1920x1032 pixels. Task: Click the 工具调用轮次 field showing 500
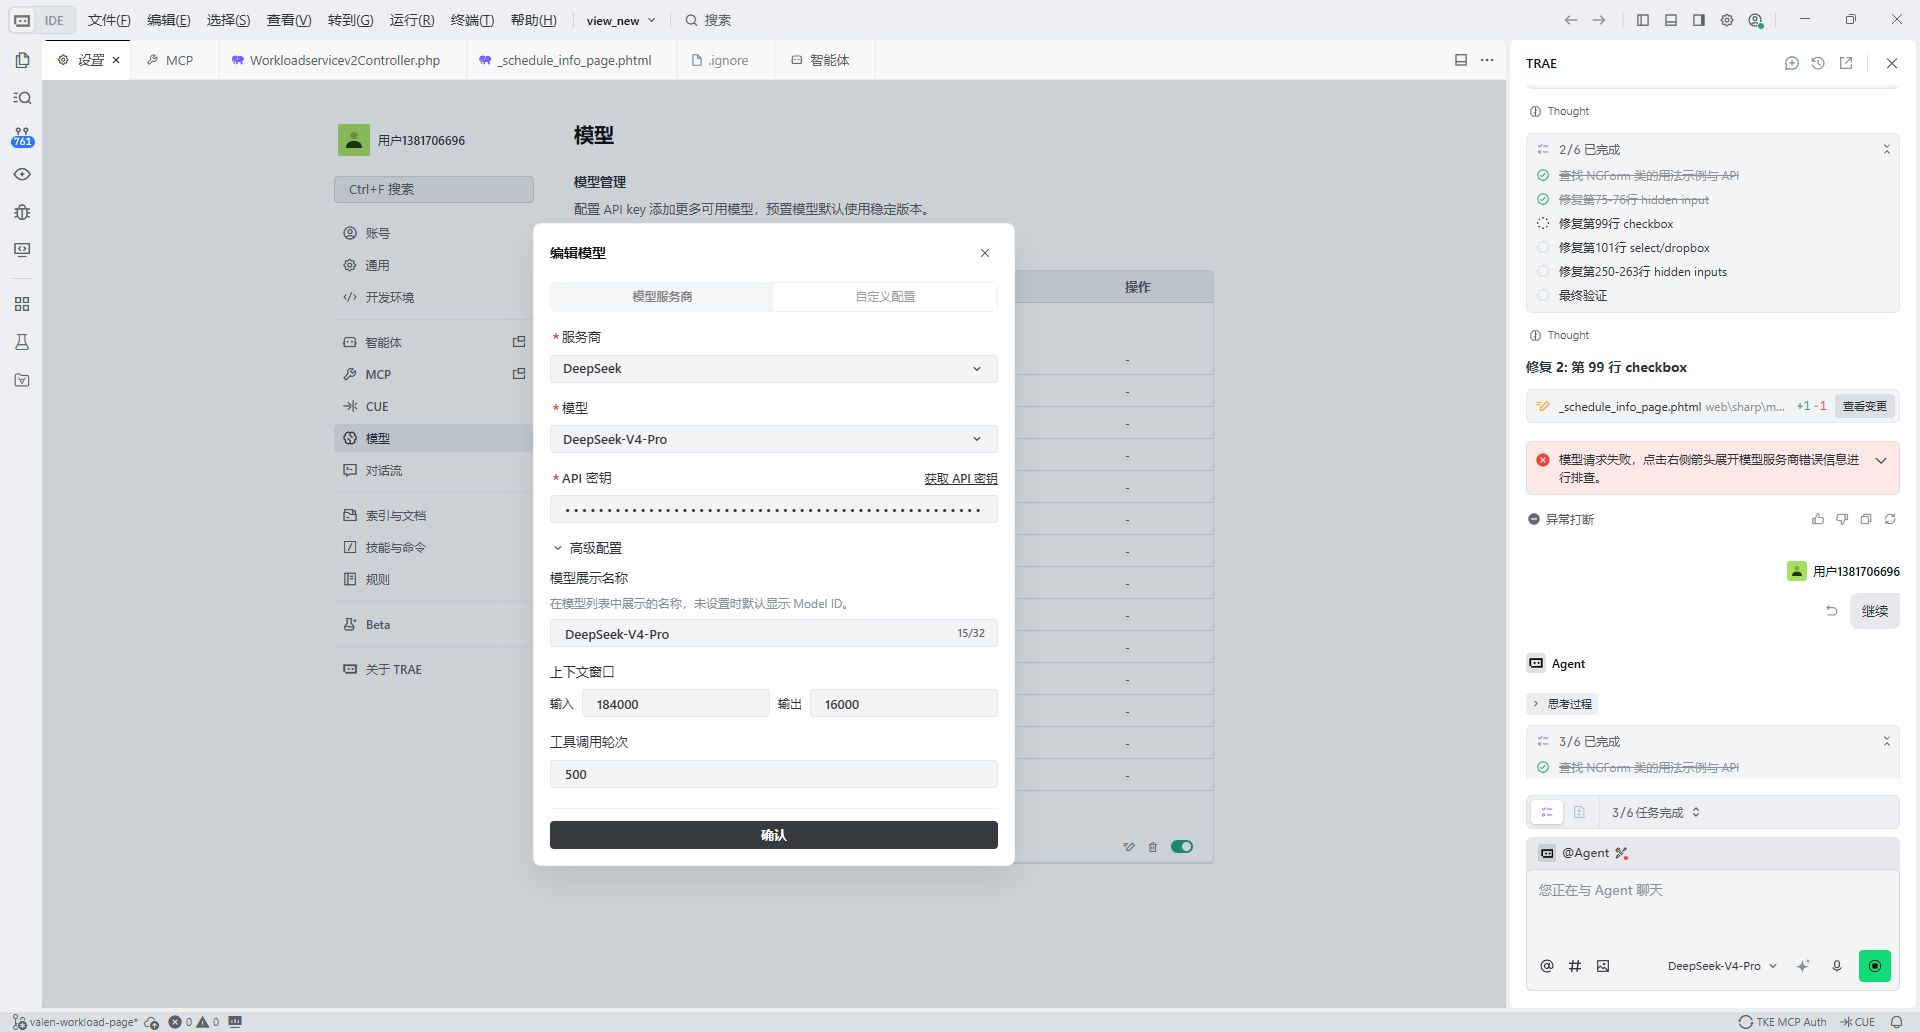[x=773, y=774]
